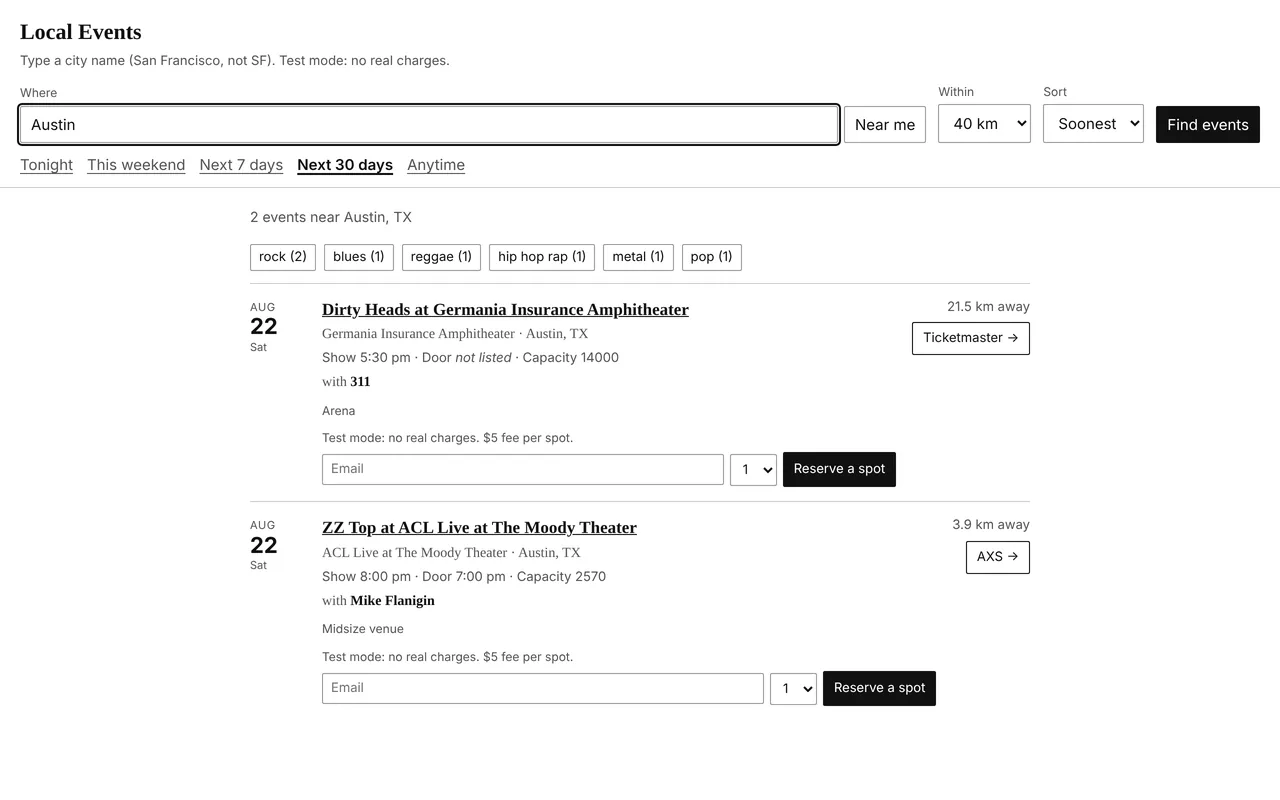Click the Arena venue label
Screen dimensions: 1280x800
tap(339, 411)
